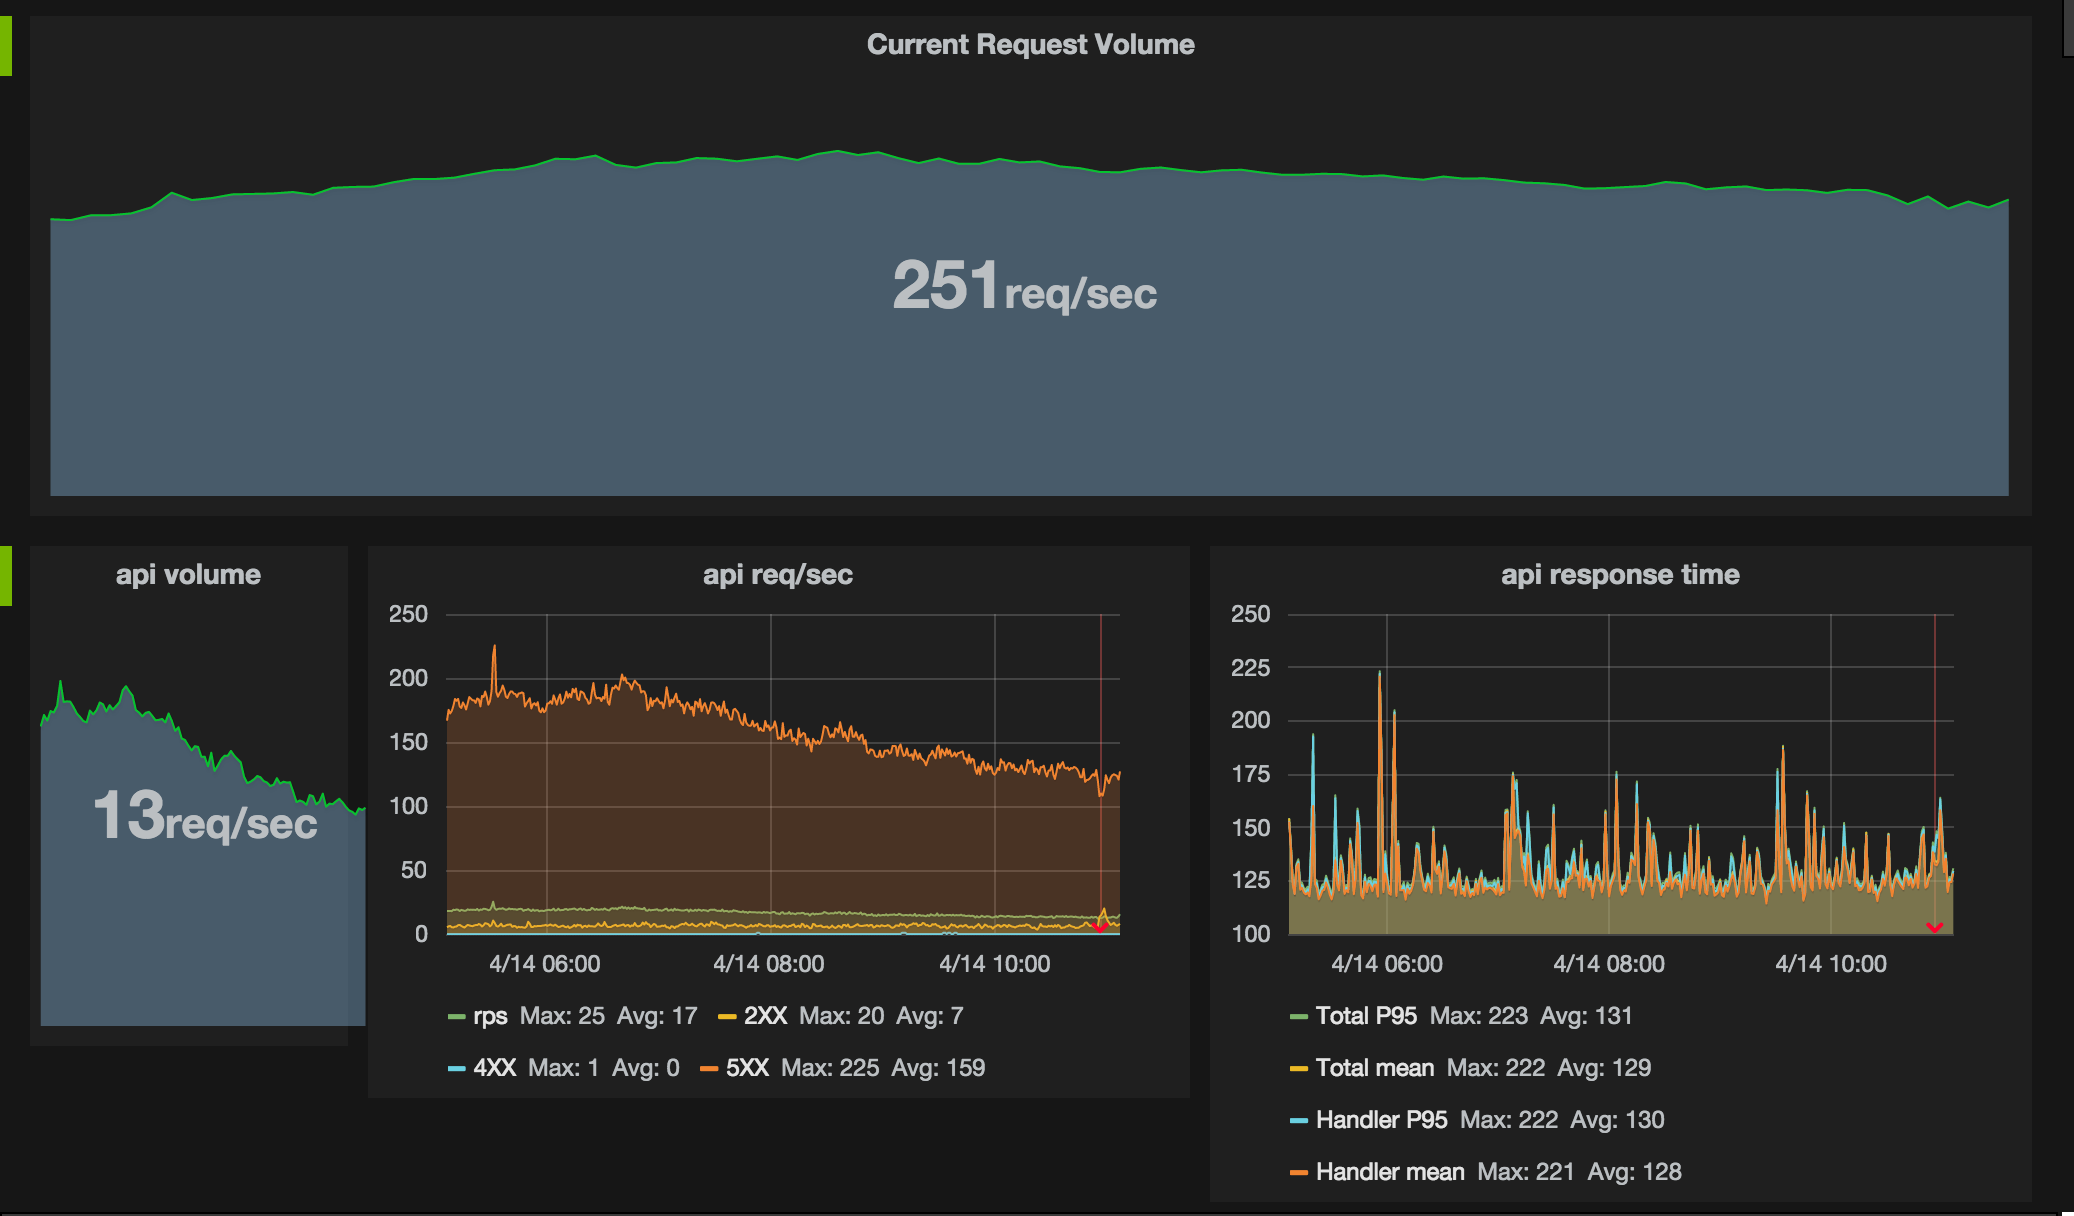Toggle the rps series in the legend

[490, 1016]
